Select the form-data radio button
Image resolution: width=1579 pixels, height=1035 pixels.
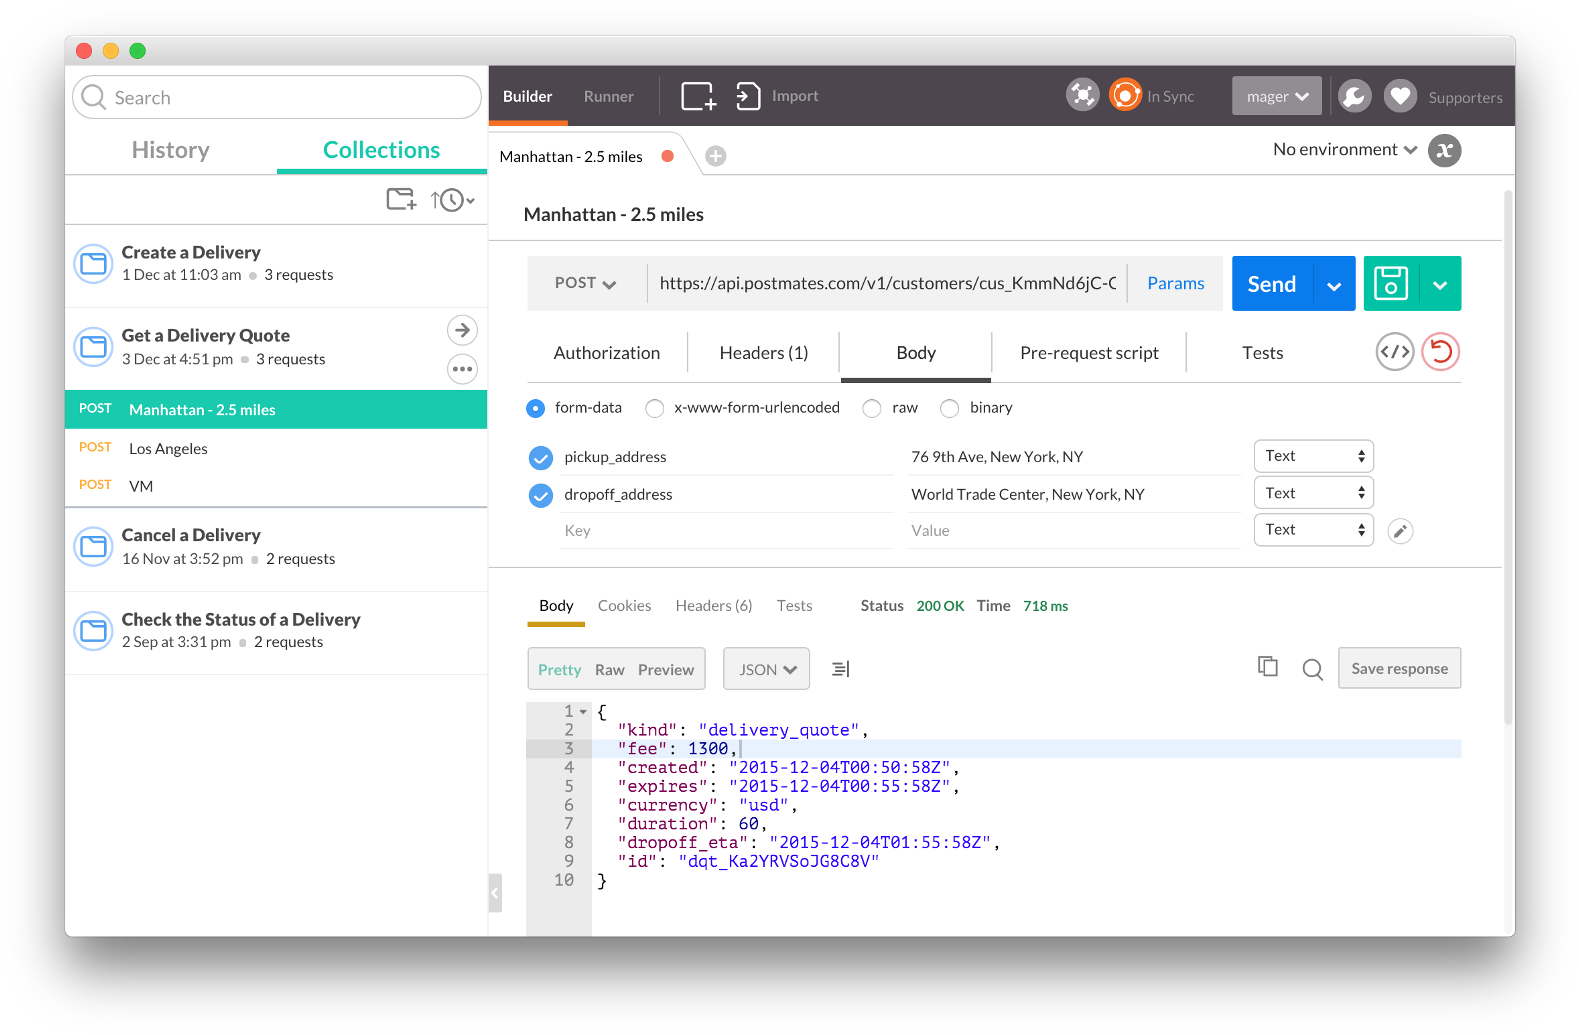536,408
